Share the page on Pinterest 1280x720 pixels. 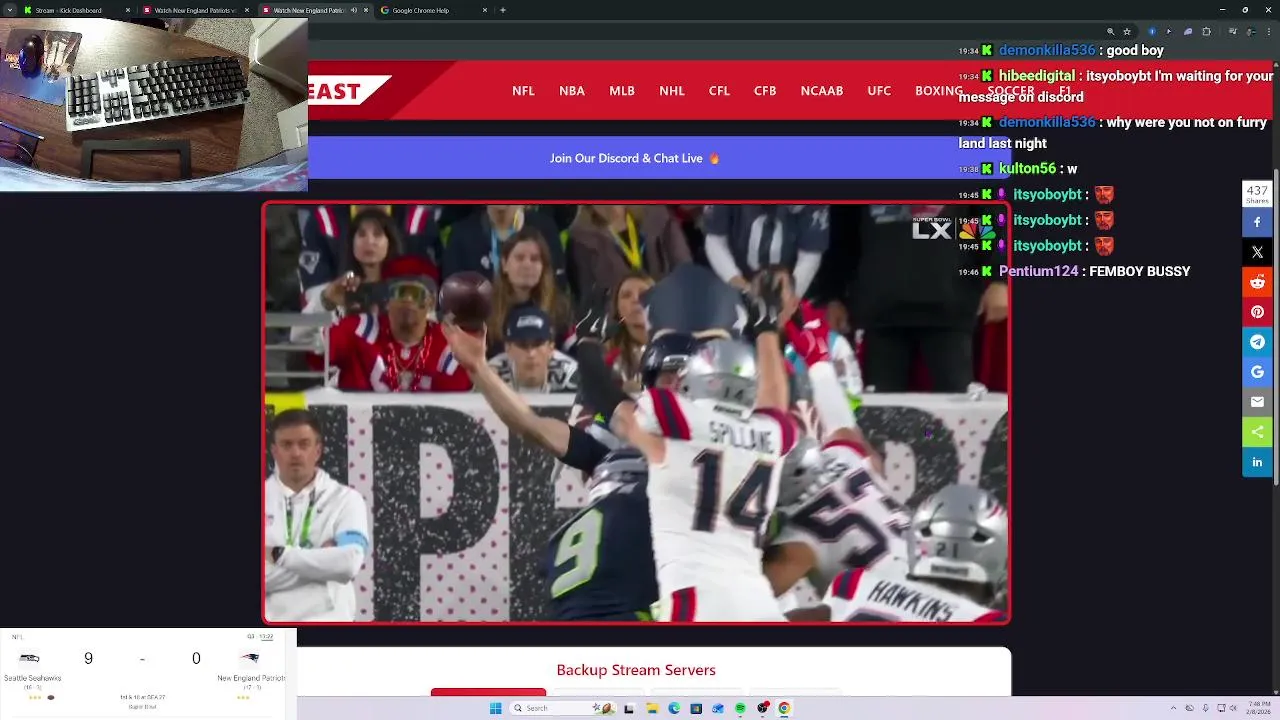[x=1257, y=312]
